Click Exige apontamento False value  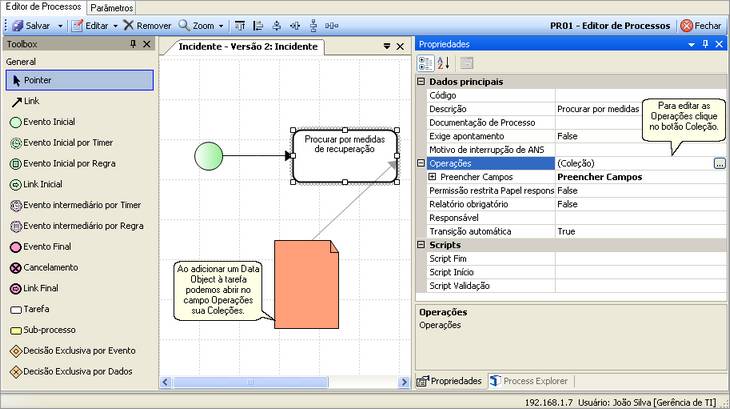point(641,136)
